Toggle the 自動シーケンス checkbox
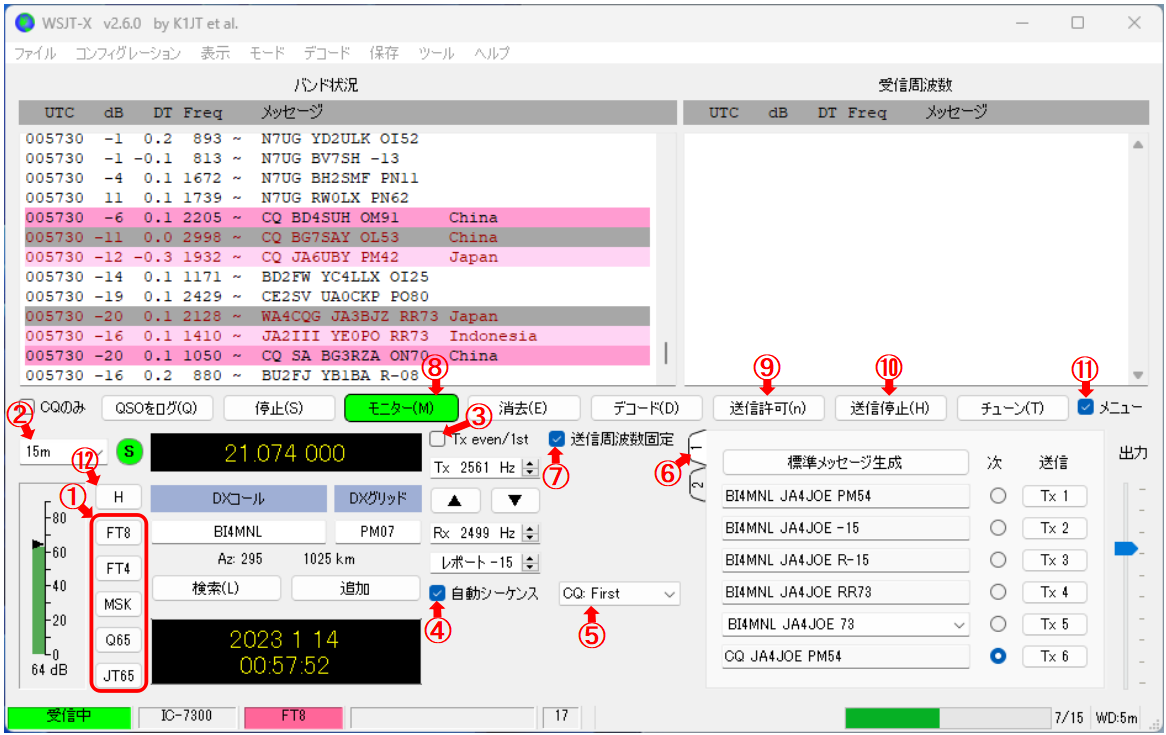The height and width of the screenshot is (735, 1166). pos(437,593)
